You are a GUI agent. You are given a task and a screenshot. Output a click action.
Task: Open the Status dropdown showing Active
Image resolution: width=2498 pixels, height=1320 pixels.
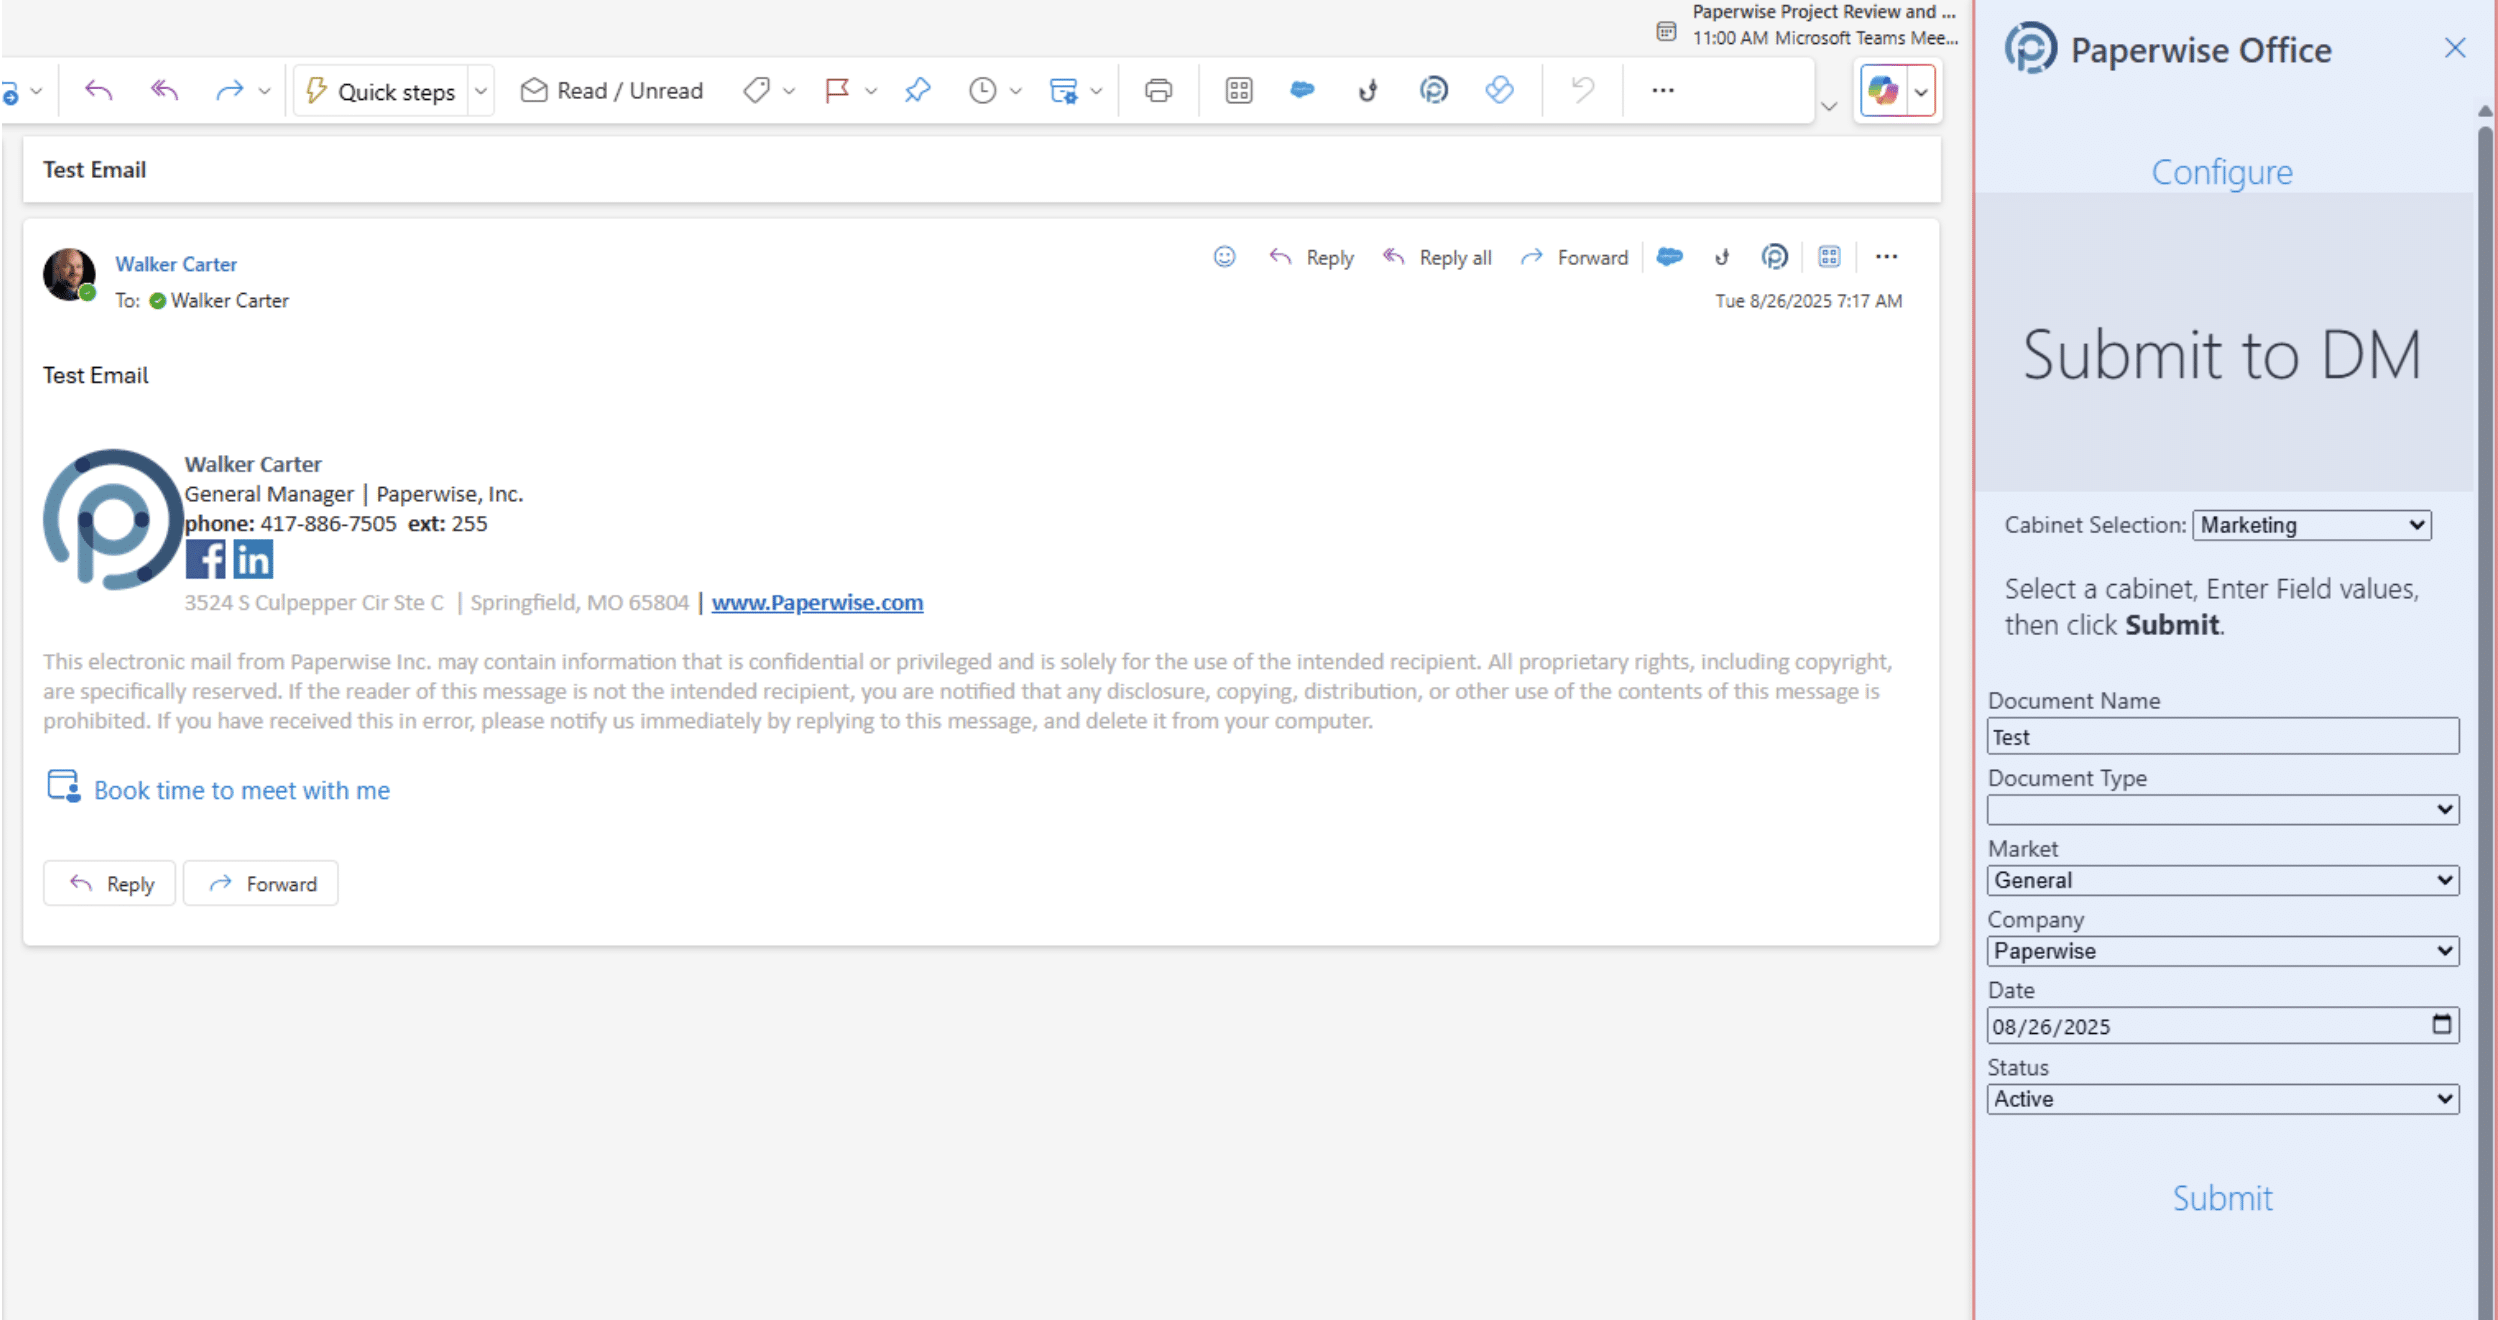tap(2223, 1099)
